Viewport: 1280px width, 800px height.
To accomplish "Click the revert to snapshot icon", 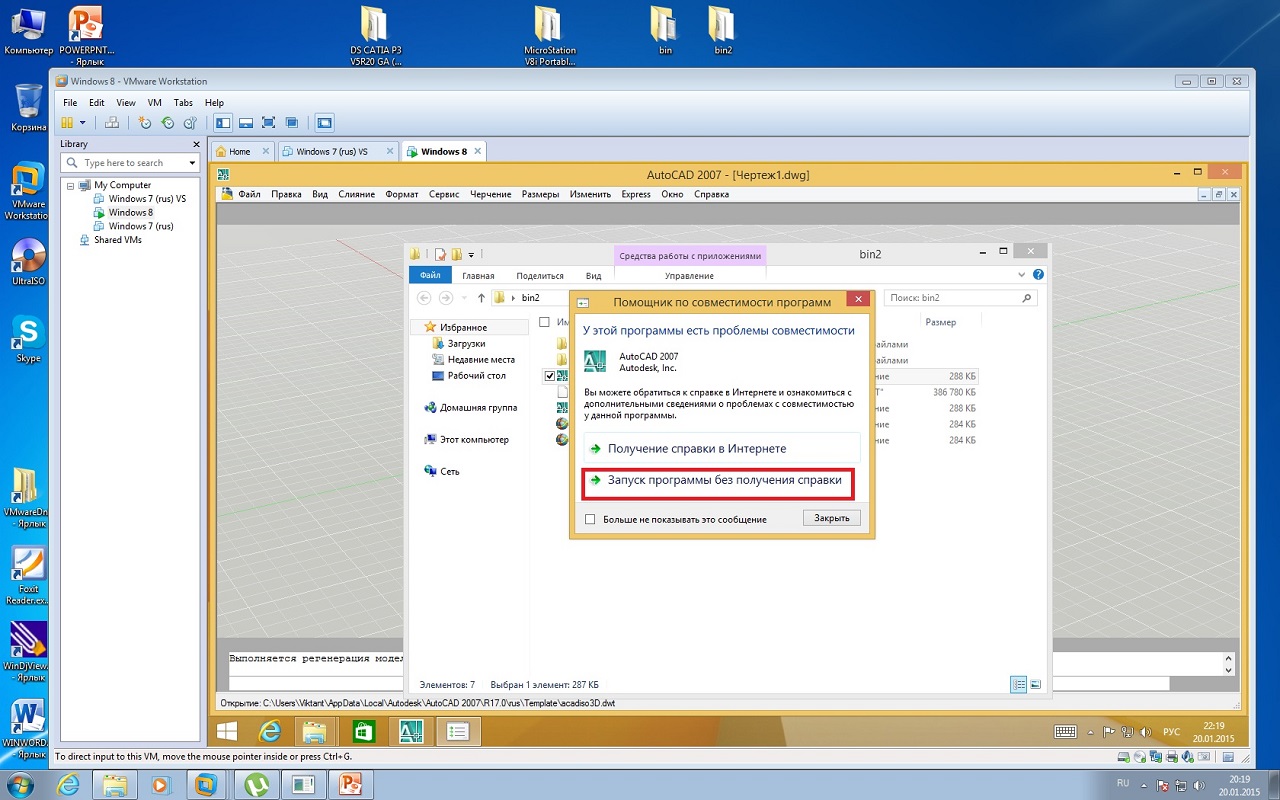I will (167, 123).
